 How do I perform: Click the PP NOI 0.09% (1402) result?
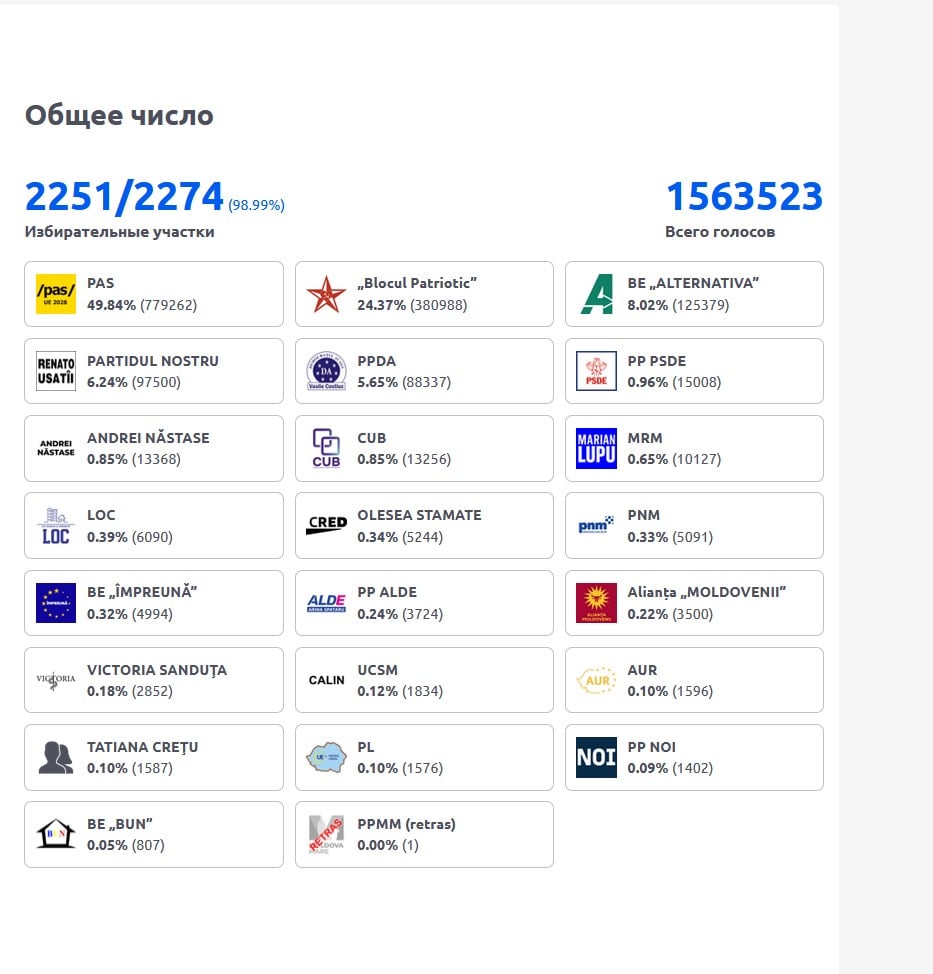point(670,768)
